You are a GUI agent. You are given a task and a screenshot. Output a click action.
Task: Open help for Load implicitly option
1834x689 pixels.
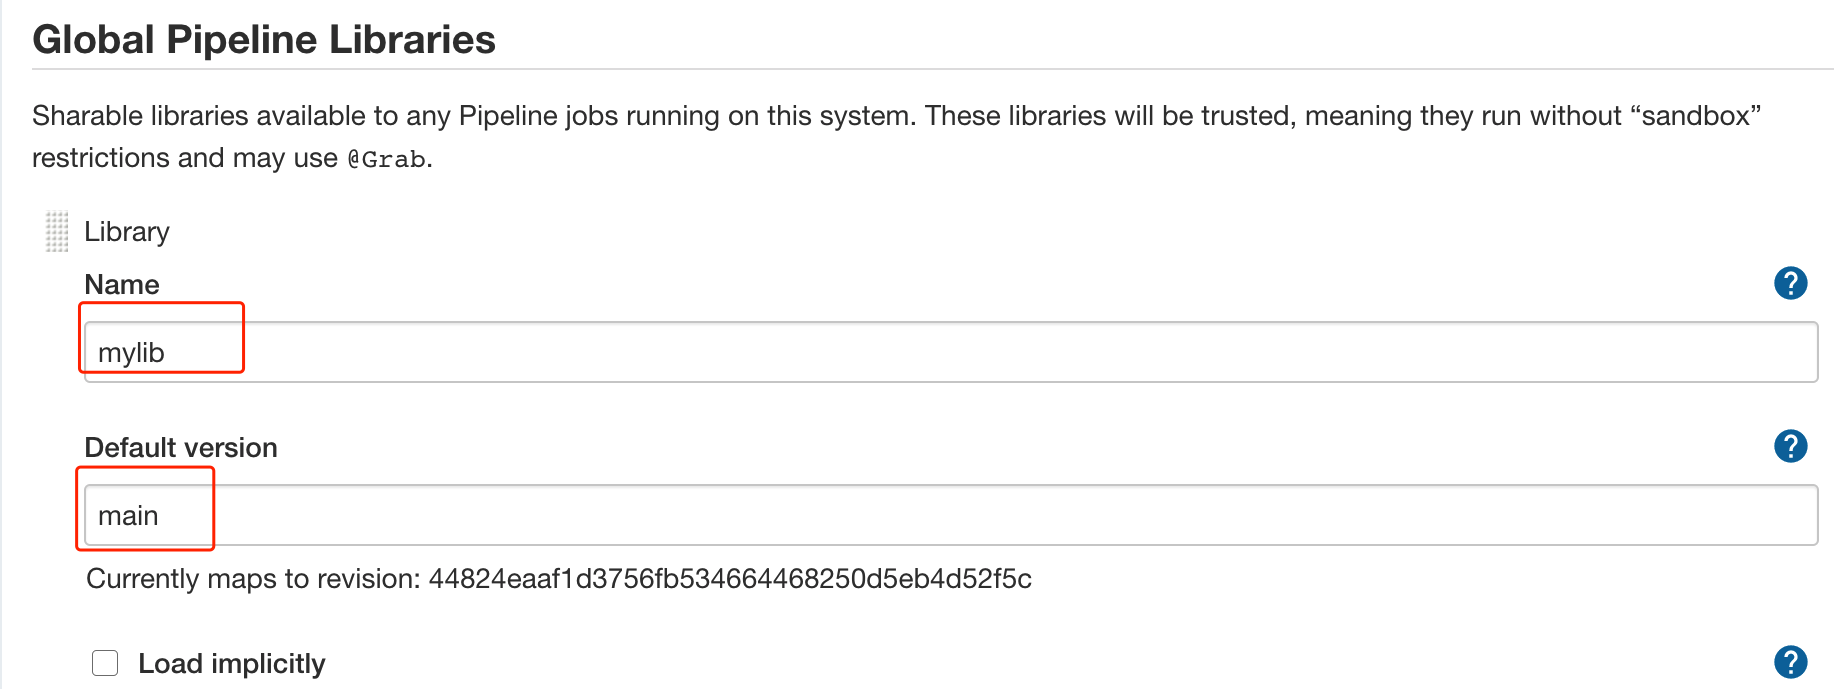click(1790, 662)
